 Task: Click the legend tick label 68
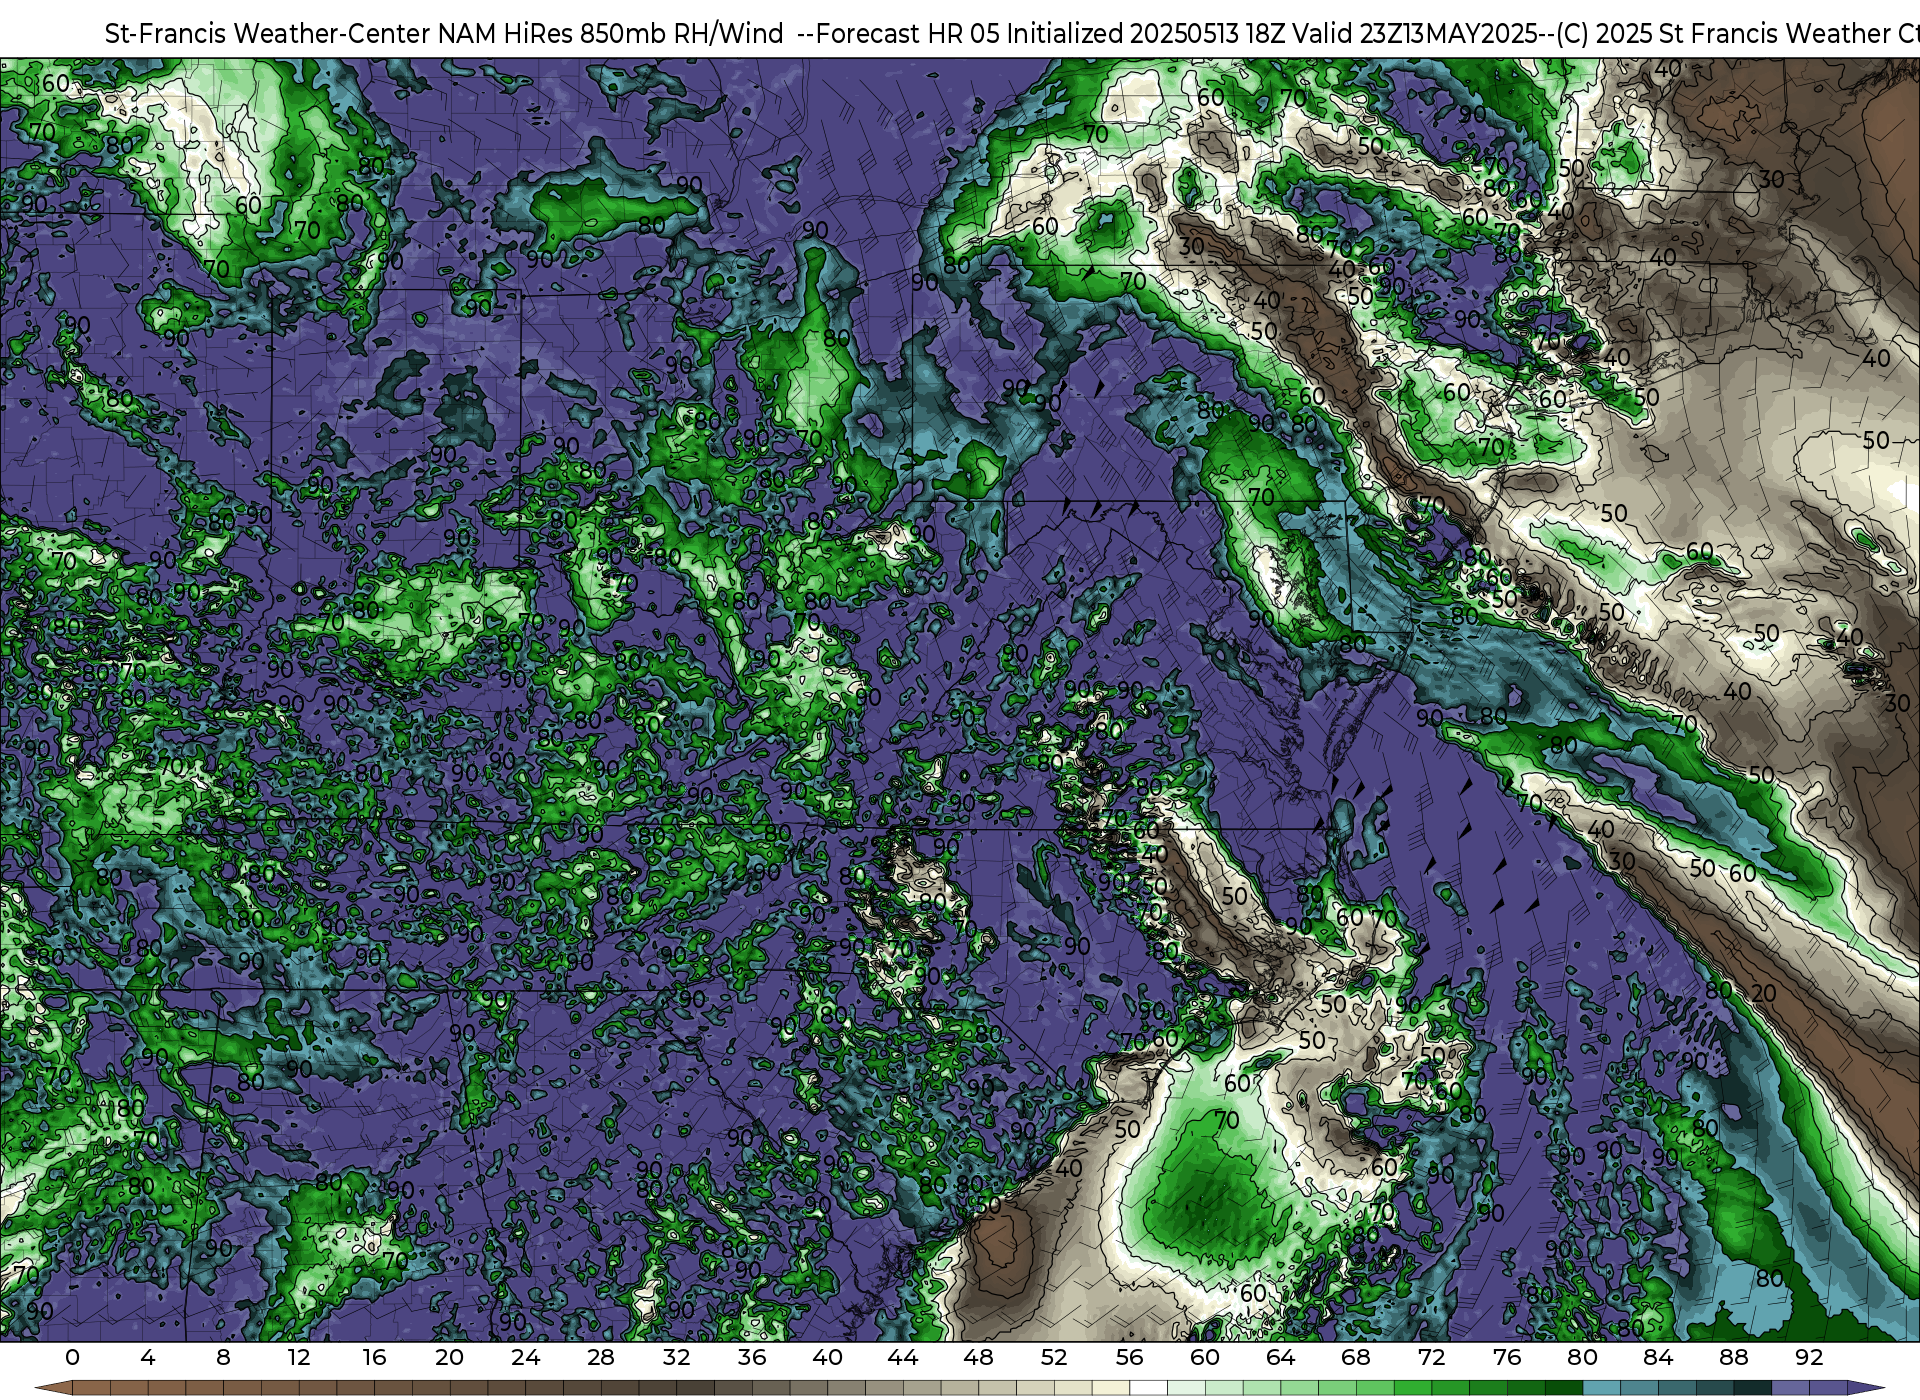point(1356,1358)
